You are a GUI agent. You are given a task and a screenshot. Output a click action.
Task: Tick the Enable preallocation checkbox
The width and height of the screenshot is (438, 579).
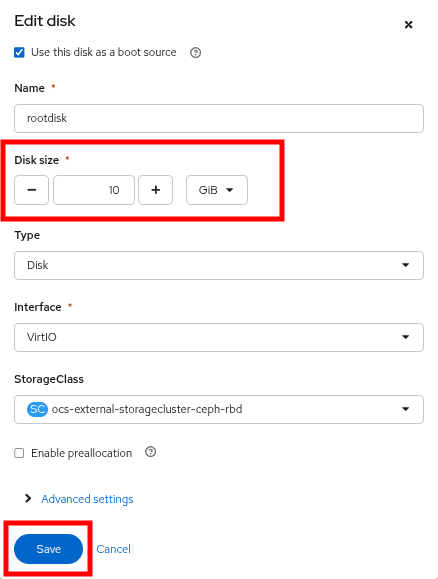(19, 453)
